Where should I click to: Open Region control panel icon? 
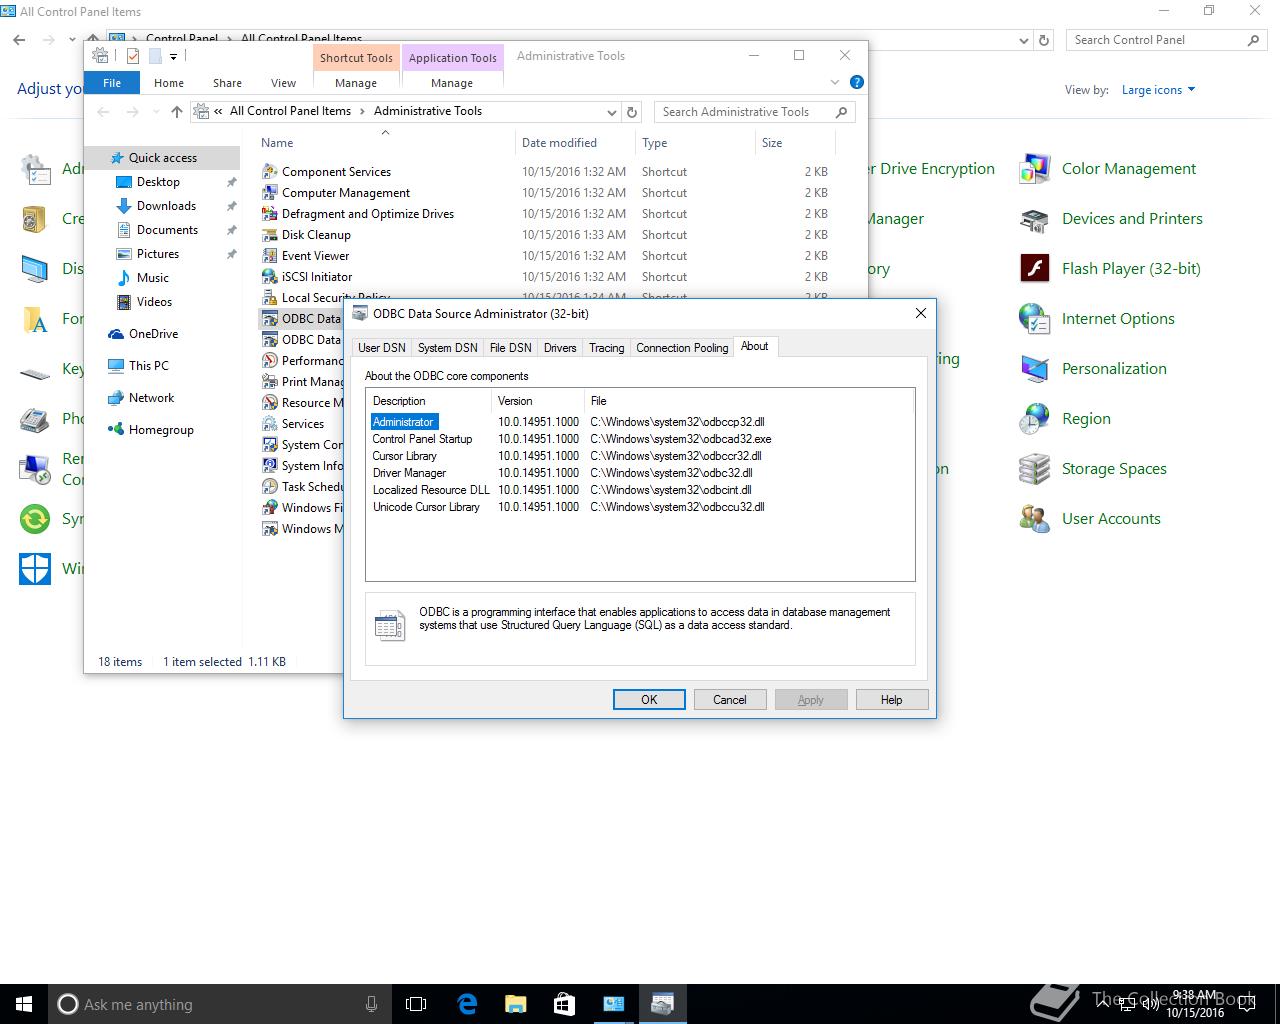click(x=1035, y=419)
